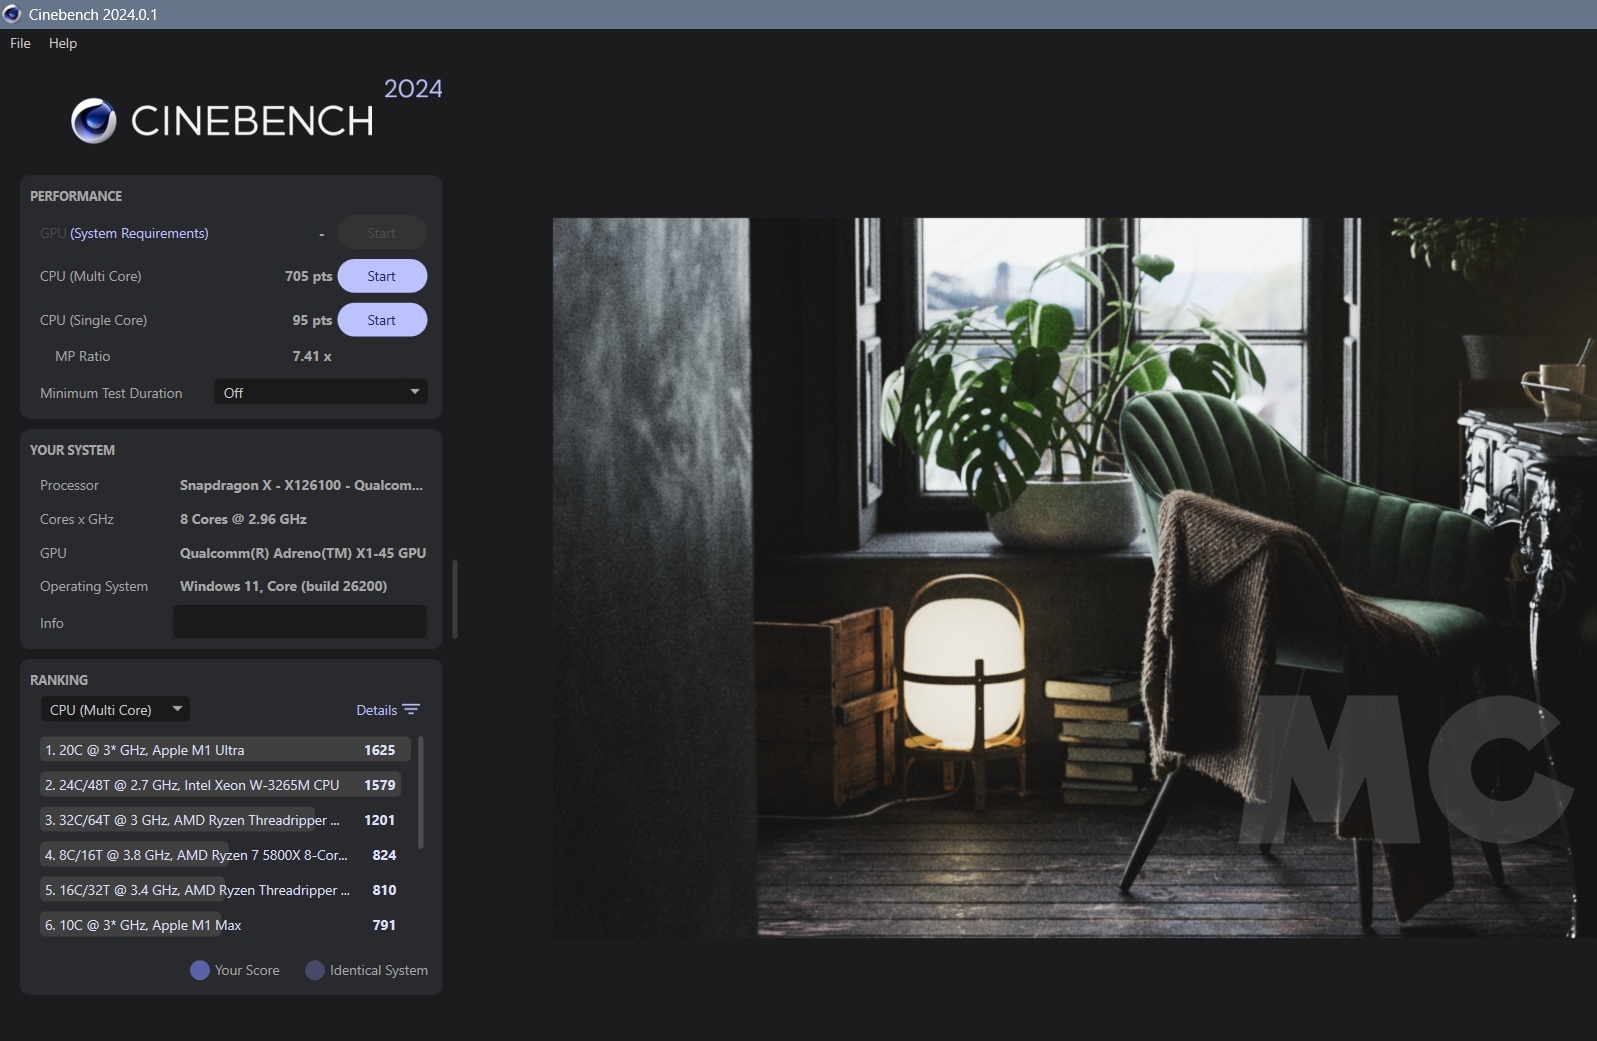This screenshot has height=1041, width=1597.
Task: Click the disabled GPU Start button
Action: (x=382, y=233)
